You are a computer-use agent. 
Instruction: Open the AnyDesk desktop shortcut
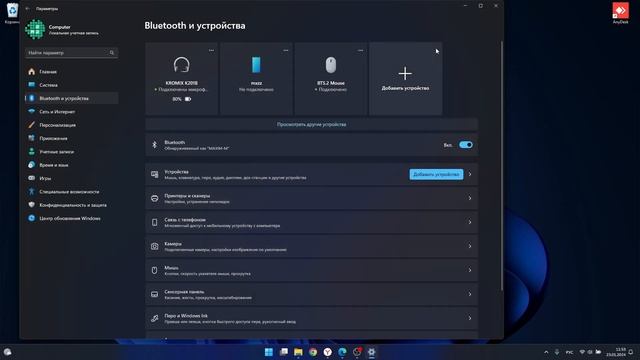tap(620, 13)
